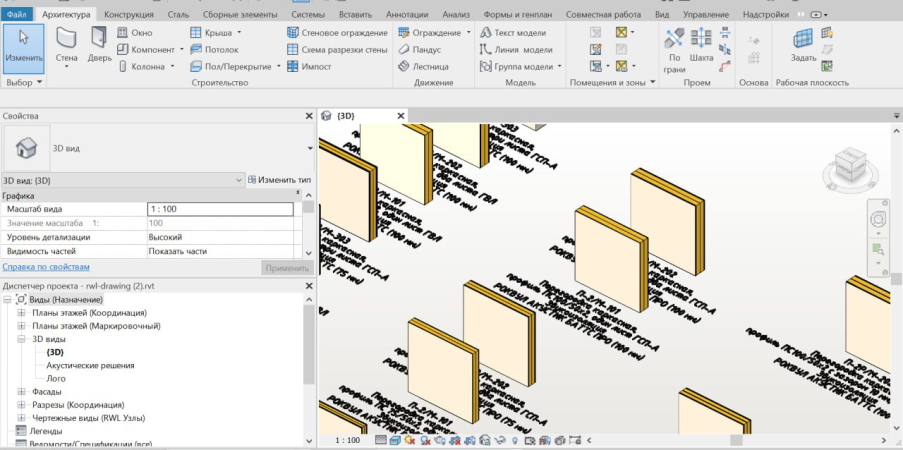
Task: Click the Шахта (Shaft) opening tool
Action: pos(701,46)
